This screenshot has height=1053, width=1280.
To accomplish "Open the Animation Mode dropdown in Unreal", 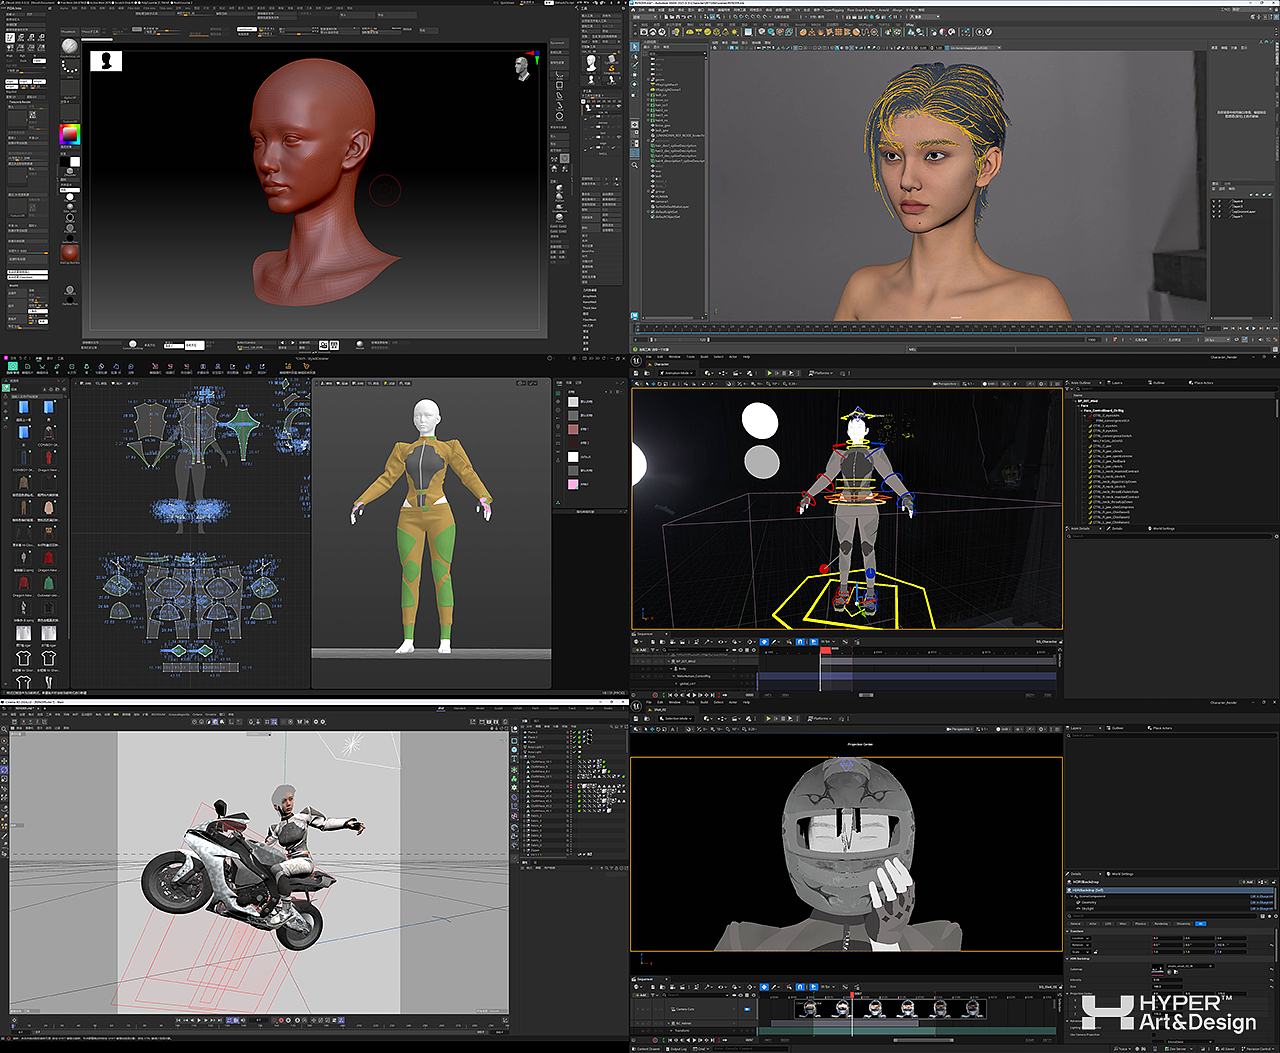I will pos(679,373).
